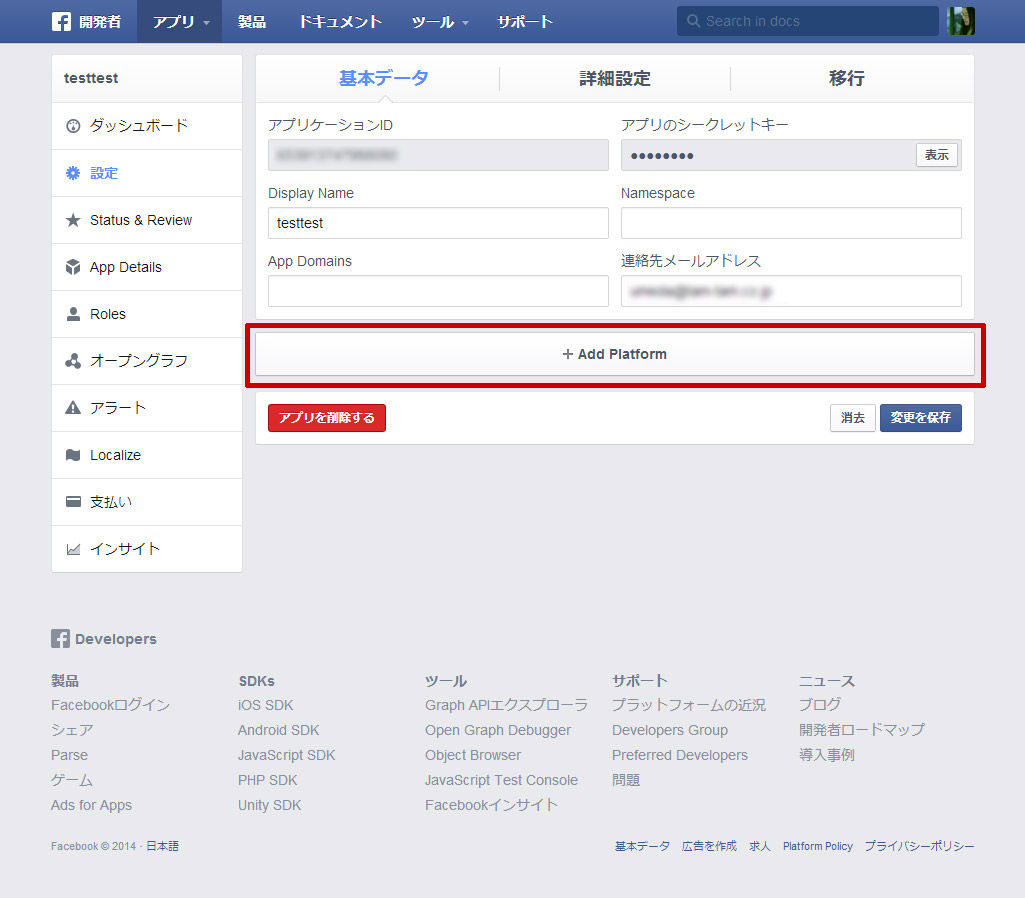Click the open graph nodes icon
Viewport: 1025px width, 898px height.
[x=73, y=361]
